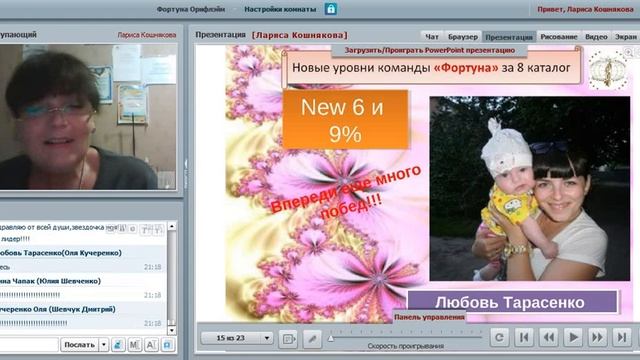
Task: Switch to the Рисование tab
Action: [559, 37]
